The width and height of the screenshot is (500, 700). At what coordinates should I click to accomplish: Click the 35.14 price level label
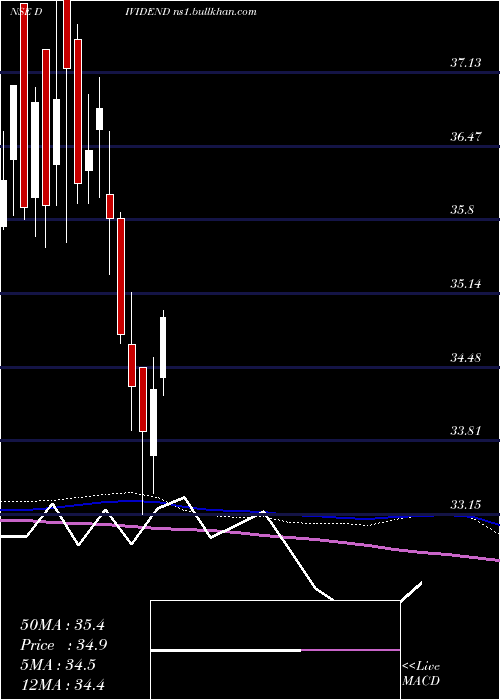coord(466,283)
